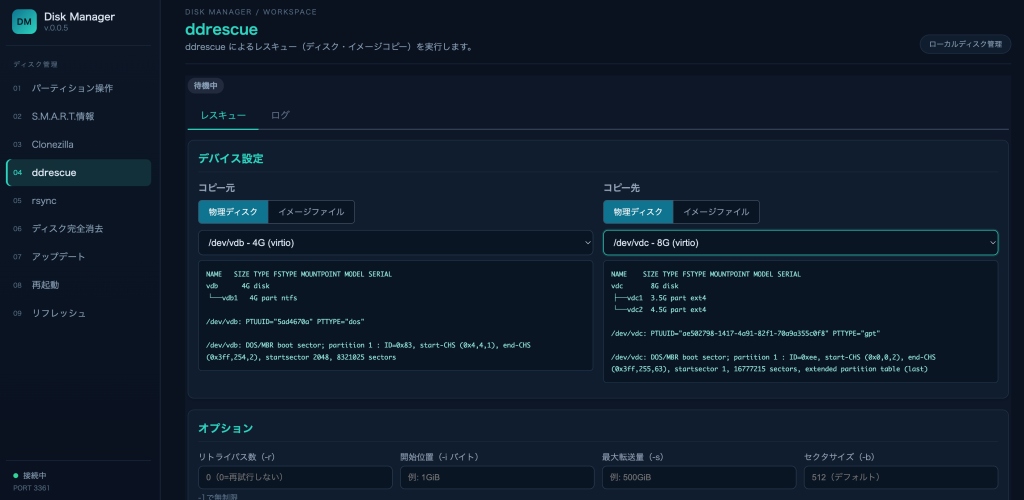The image size is (1024, 500).
Task: Choose 物理ディスク for コピー元
Action: pyautogui.click(x=233, y=212)
